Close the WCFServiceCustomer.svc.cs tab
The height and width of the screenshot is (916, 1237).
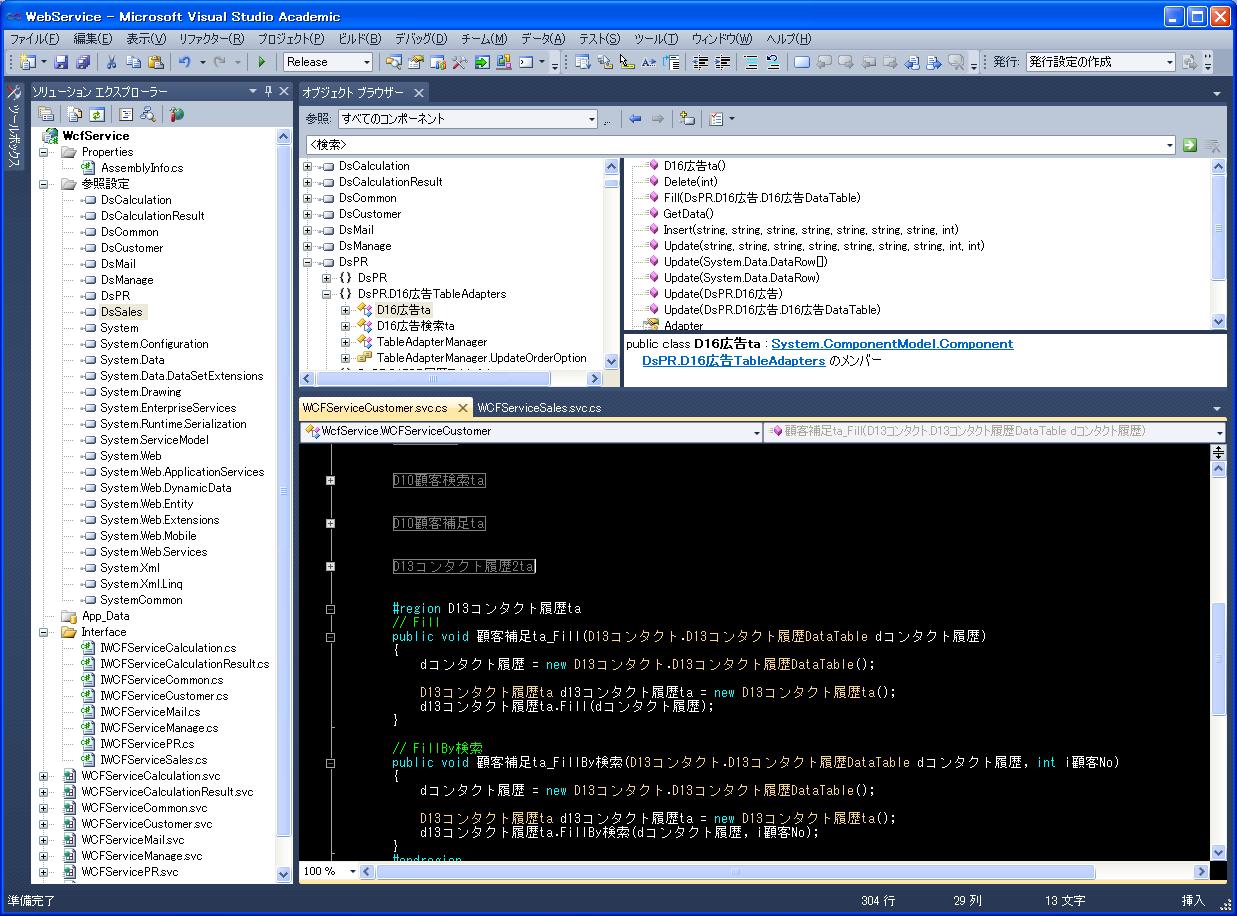coord(463,408)
